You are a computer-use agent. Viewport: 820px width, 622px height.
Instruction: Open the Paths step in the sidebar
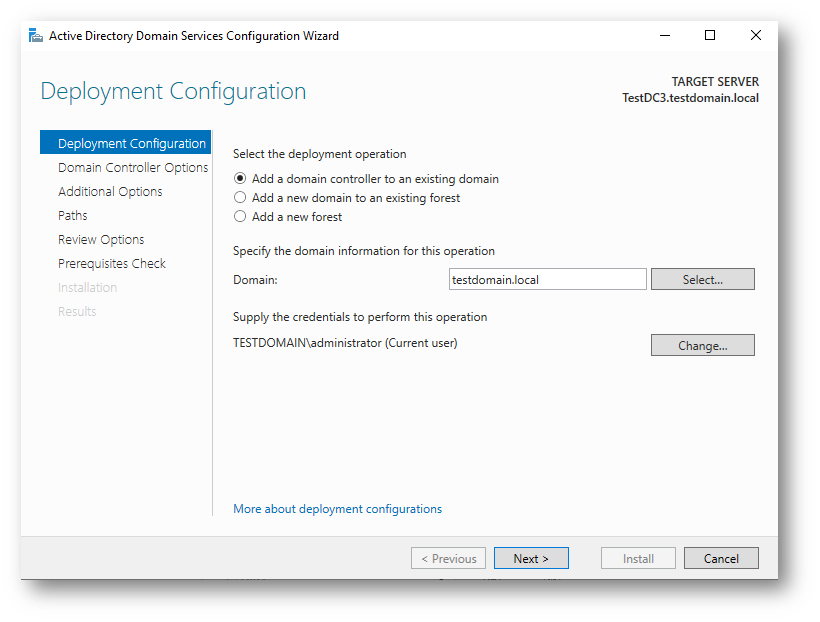coord(73,216)
